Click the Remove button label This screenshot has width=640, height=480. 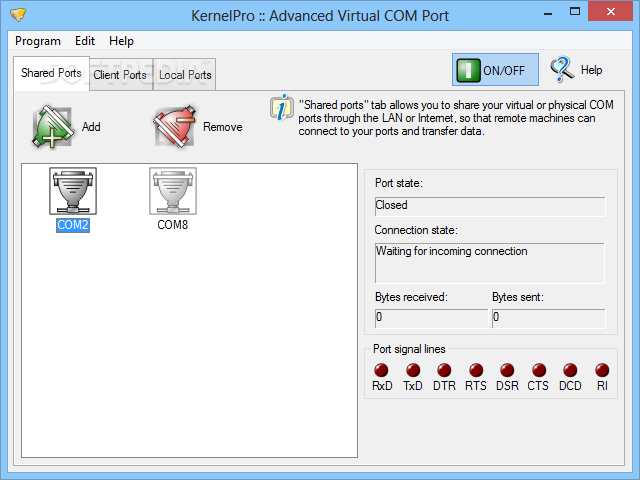click(x=222, y=127)
